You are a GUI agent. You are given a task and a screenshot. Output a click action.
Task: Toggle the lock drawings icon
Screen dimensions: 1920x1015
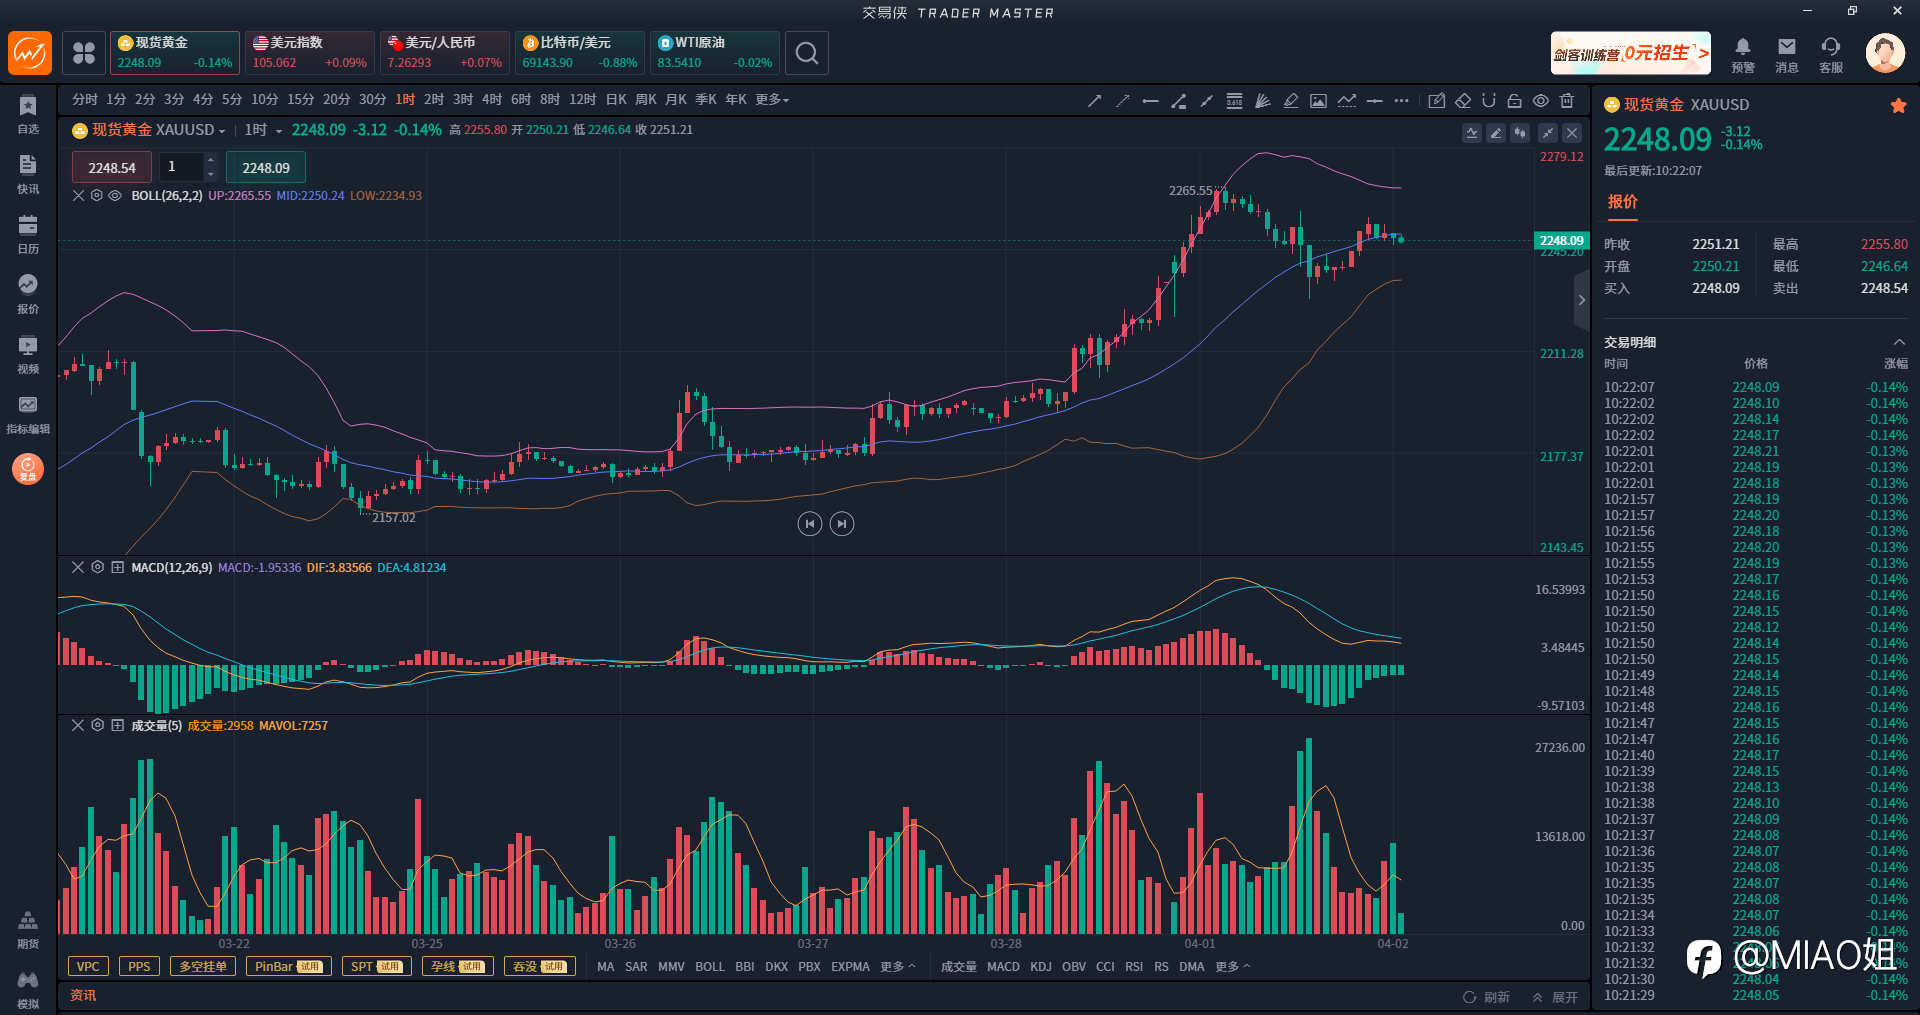1515,100
